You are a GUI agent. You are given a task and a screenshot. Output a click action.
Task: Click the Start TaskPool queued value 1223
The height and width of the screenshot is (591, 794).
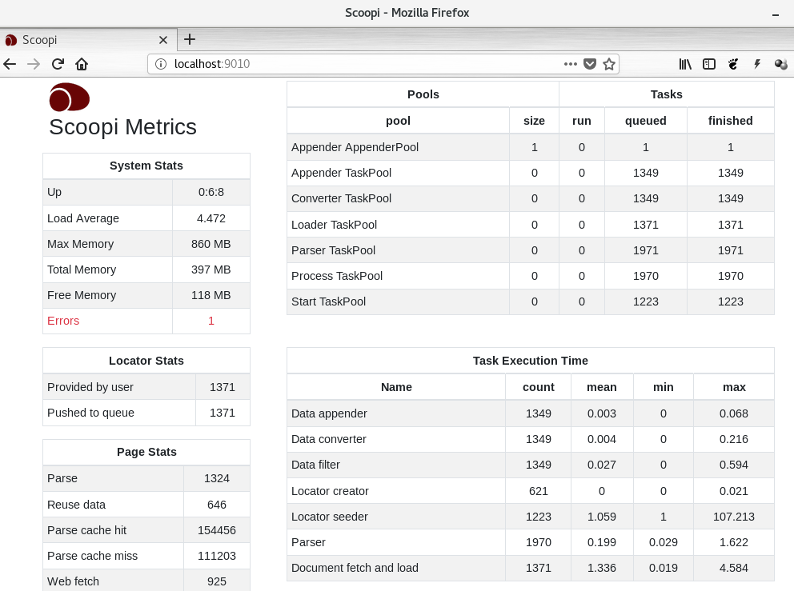click(x=646, y=302)
